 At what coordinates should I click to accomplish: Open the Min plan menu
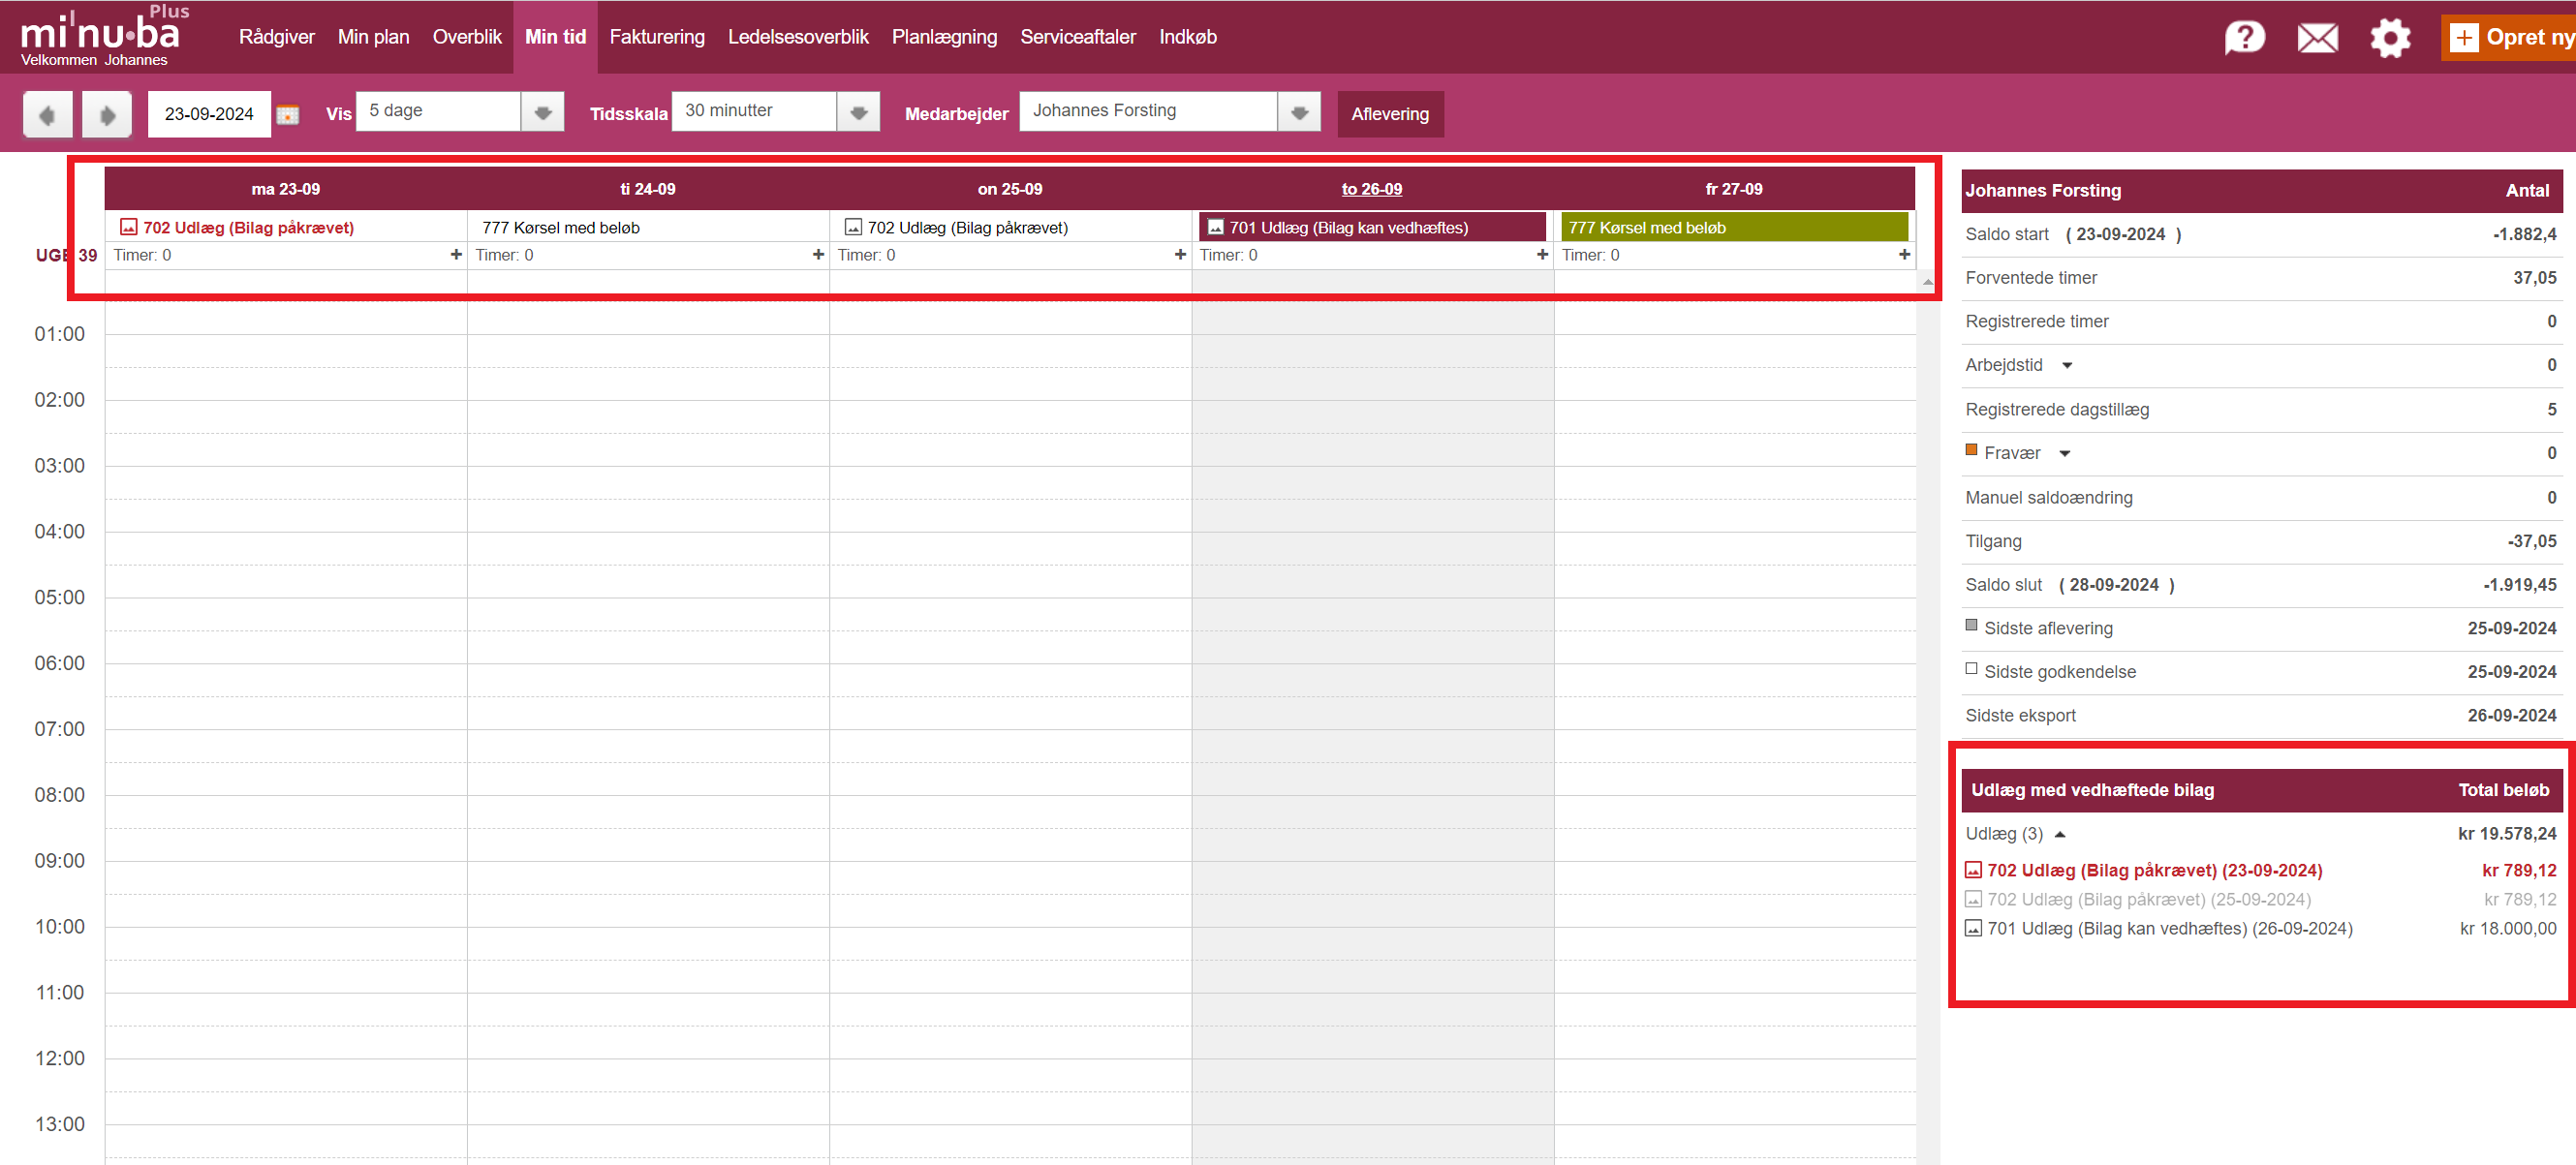[373, 37]
